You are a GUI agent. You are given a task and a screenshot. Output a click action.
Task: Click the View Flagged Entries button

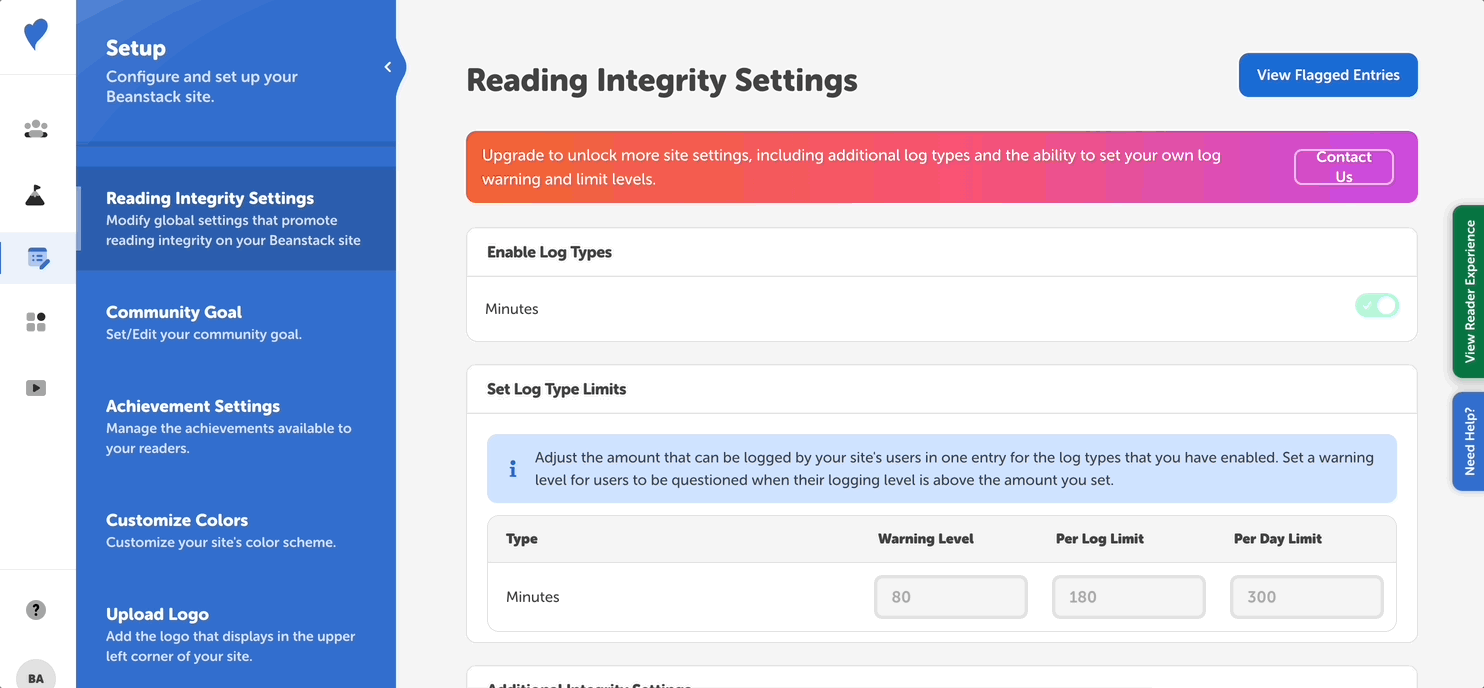1328,75
